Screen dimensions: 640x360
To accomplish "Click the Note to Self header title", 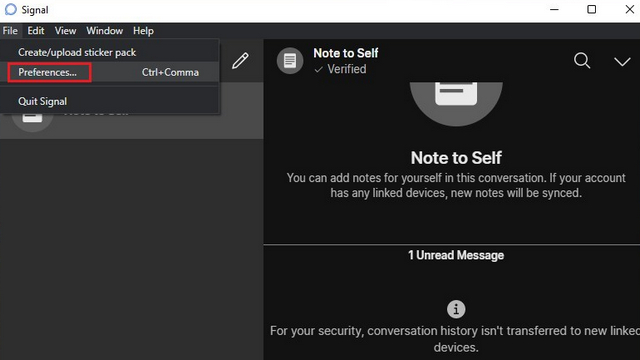I will click(346, 53).
